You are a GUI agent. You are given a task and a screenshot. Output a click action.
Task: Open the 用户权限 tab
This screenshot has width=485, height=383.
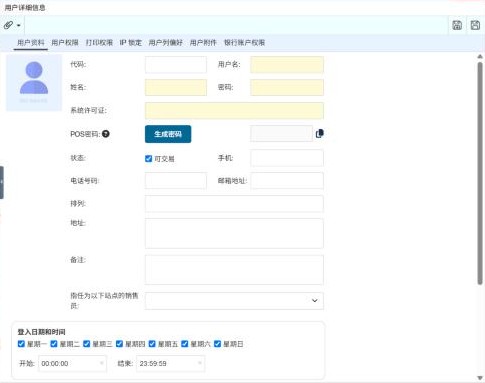click(x=65, y=43)
